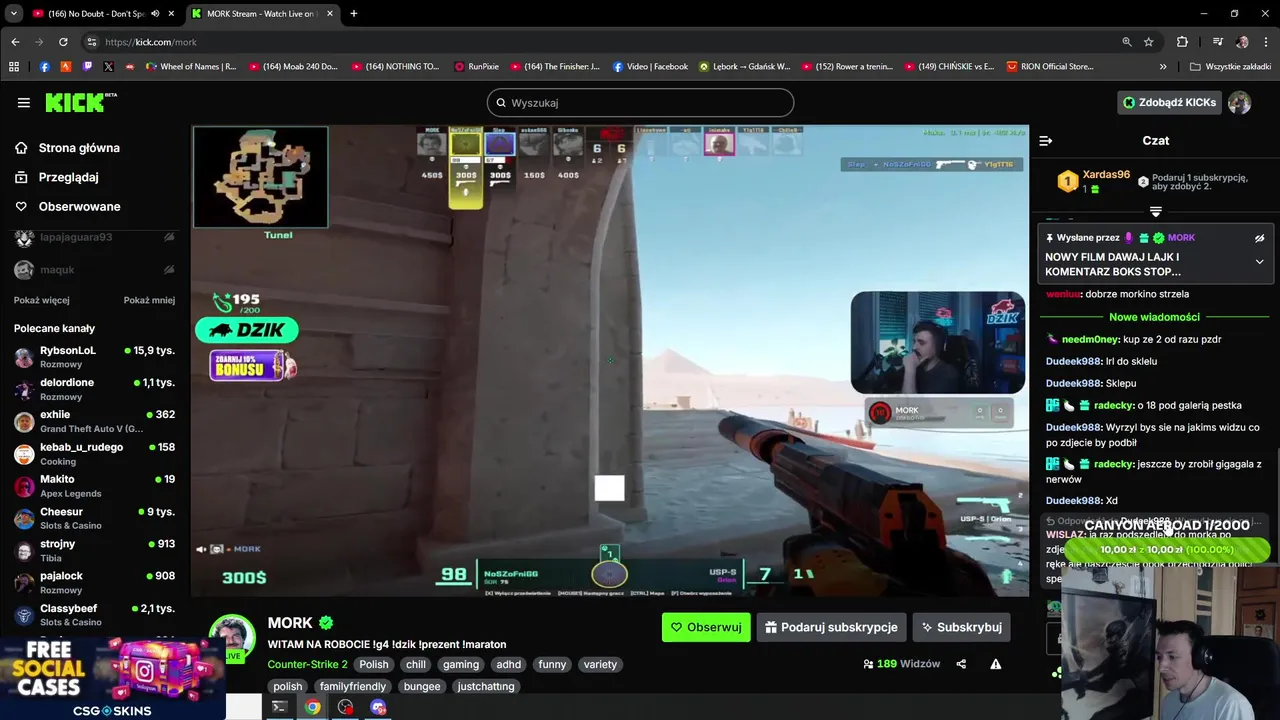Open the Facebook bookmark icon

44,67
